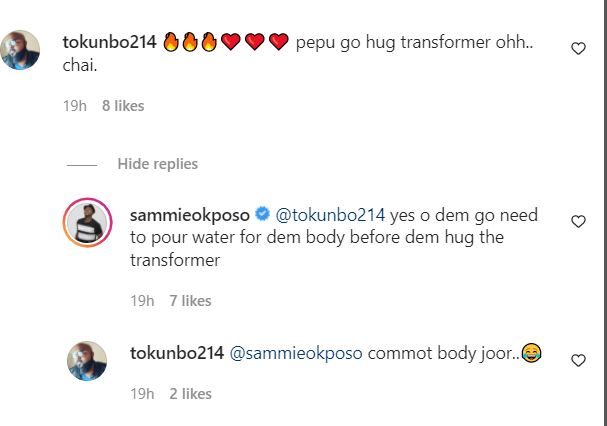Like tokunbo214's "pepu go hug transformer" comment
The width and height of the screenshot is (607, 426).
(x=578, y=49)
